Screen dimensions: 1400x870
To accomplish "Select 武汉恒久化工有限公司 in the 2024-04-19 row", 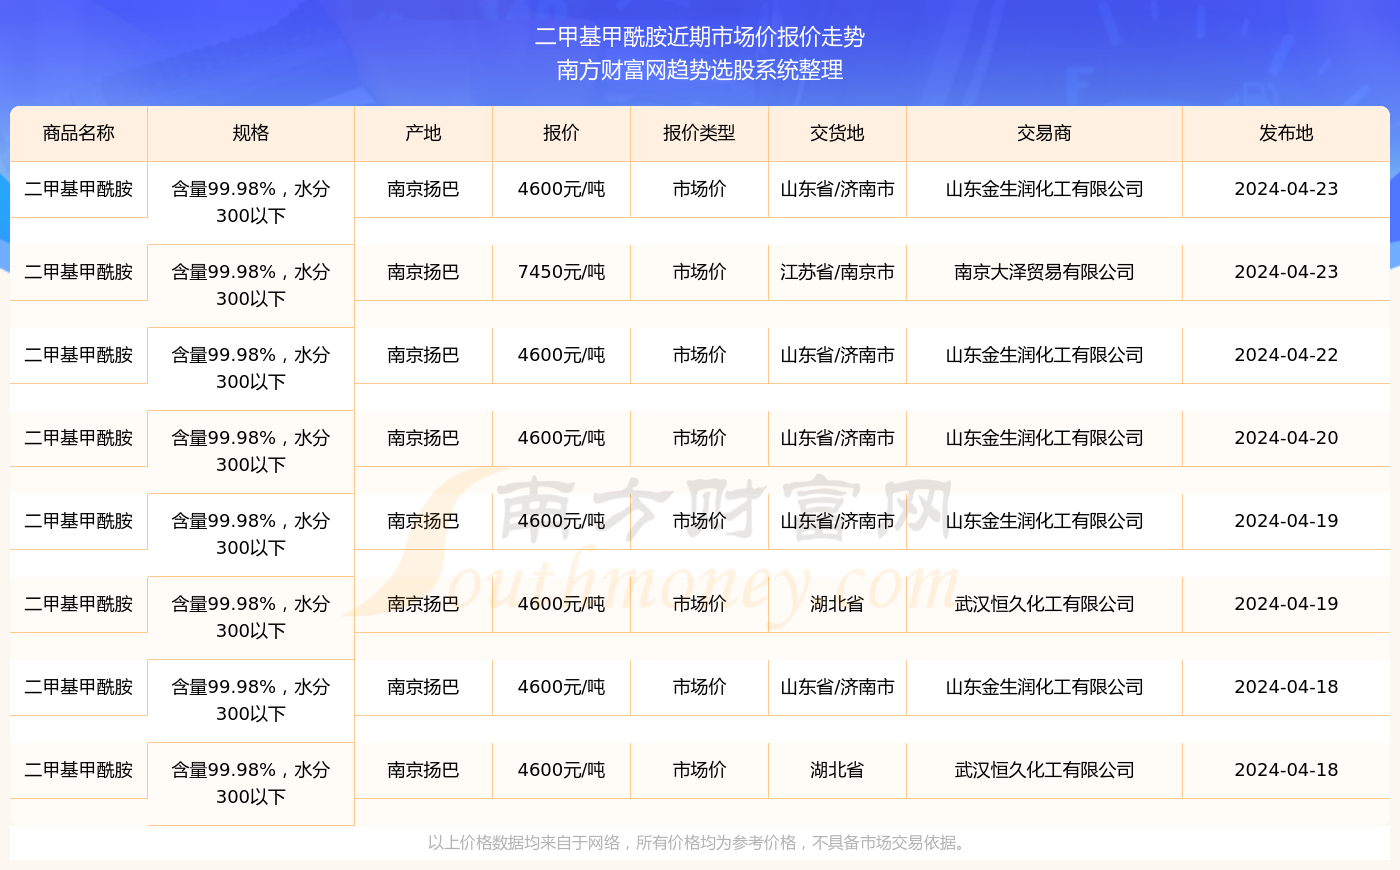I will 1044,604.
